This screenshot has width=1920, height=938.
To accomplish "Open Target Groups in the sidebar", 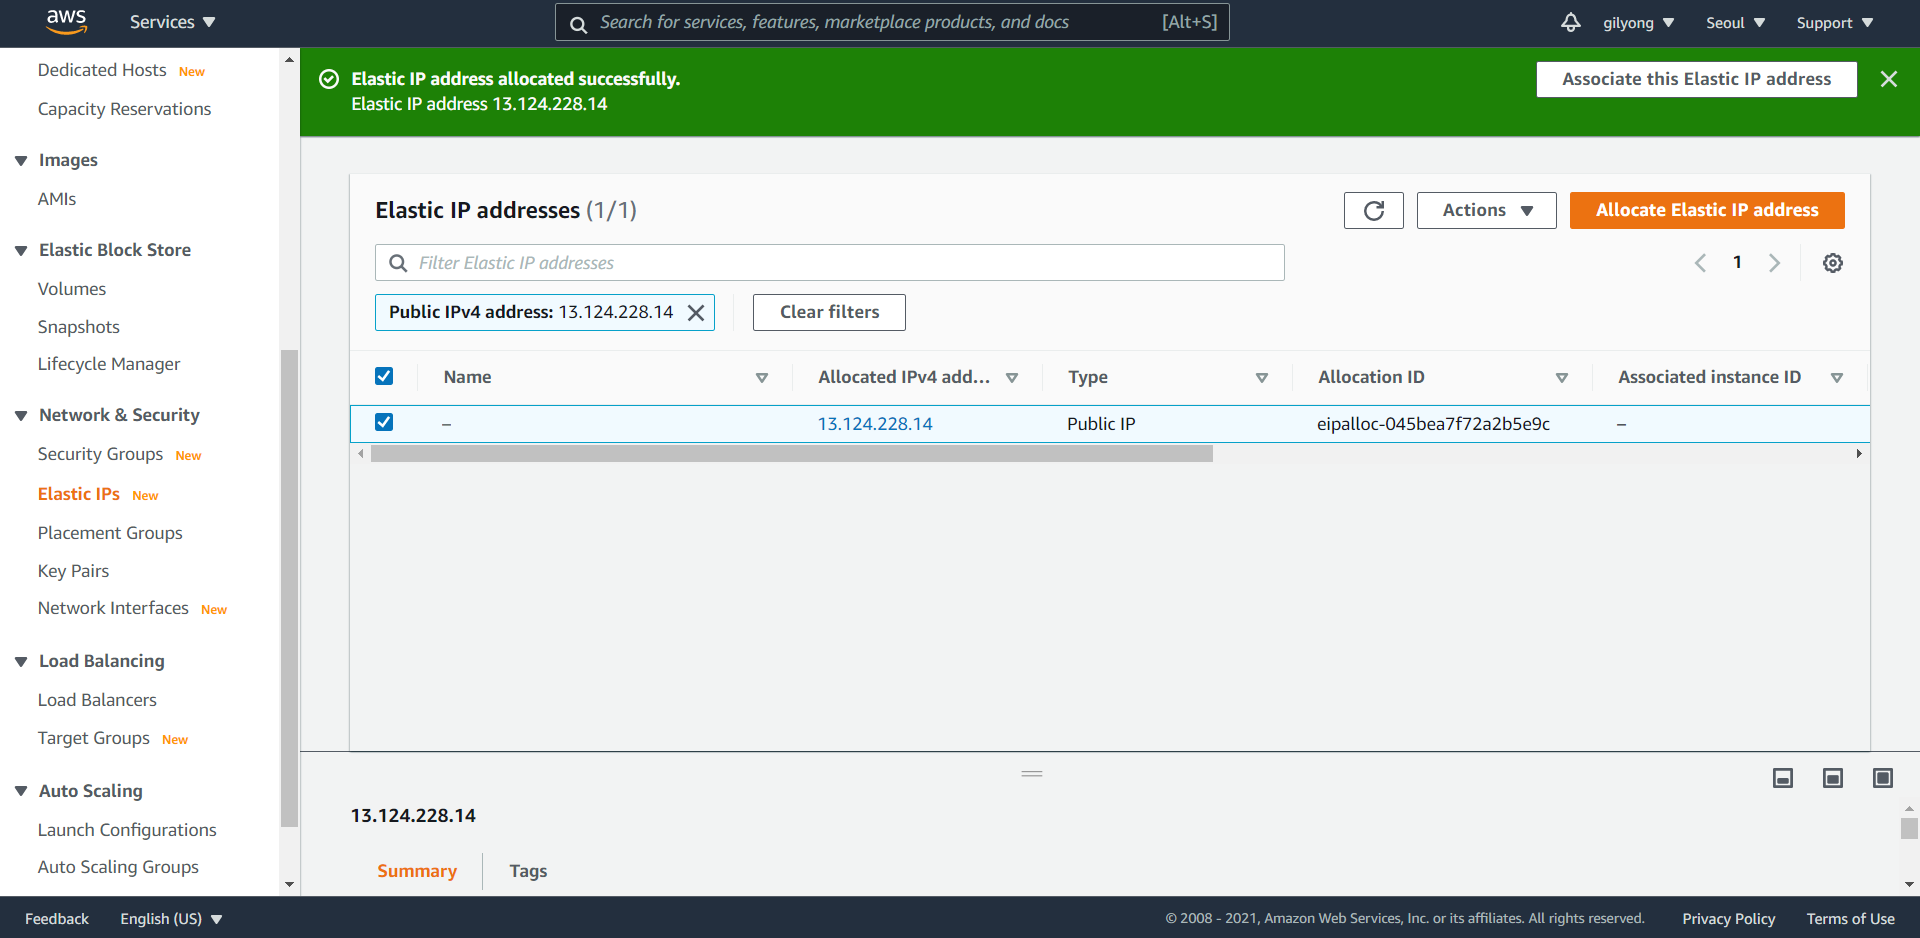I will pyautogui.click(x=94, y=738).
